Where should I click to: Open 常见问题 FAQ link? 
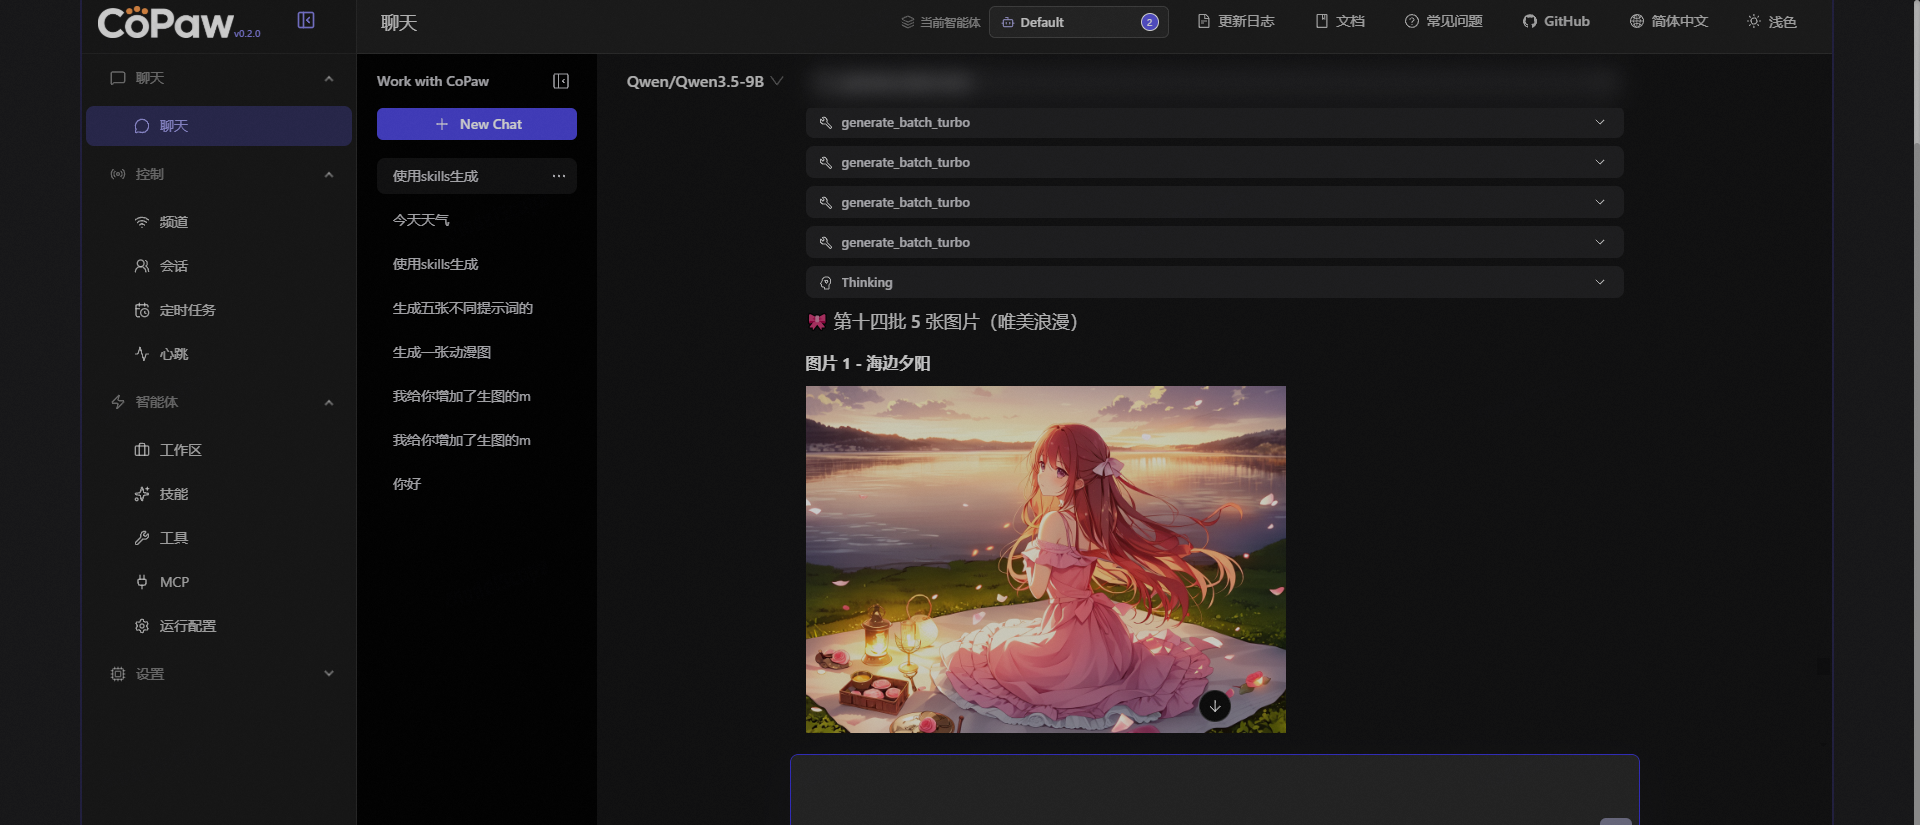click(x=1444, y=21)
